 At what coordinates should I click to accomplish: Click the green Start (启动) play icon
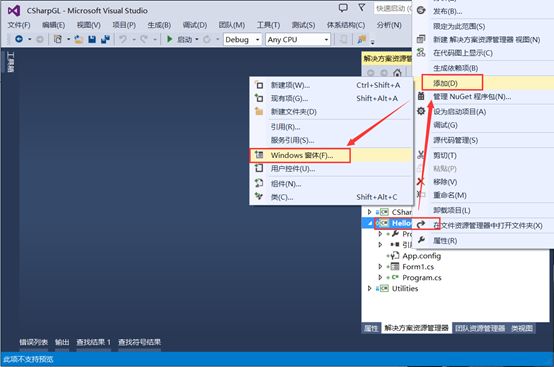click(170, 39)
